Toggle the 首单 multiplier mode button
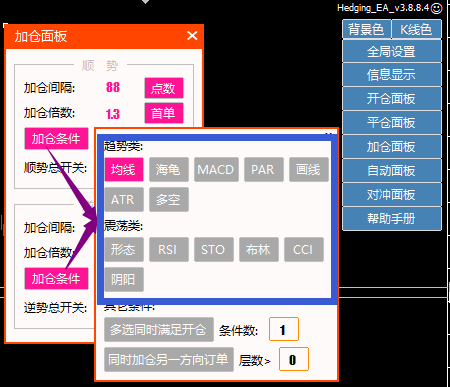The width and height of the screenshot is (450, 387). pos(164,113)
